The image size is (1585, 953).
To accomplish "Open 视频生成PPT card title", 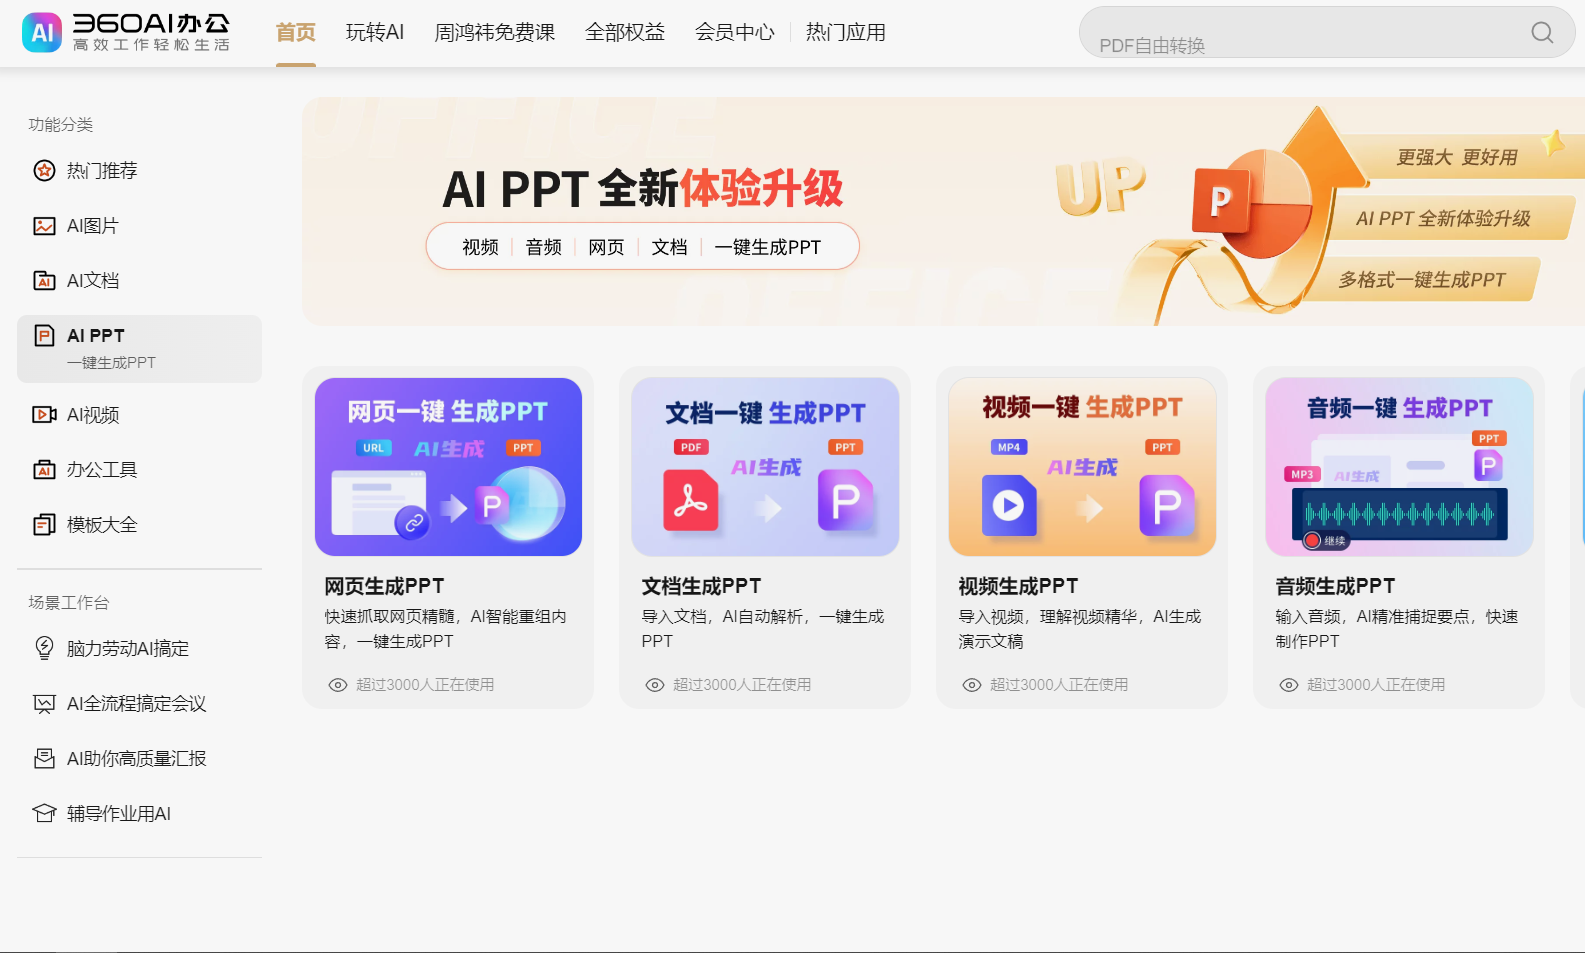I will (1018, 586).
